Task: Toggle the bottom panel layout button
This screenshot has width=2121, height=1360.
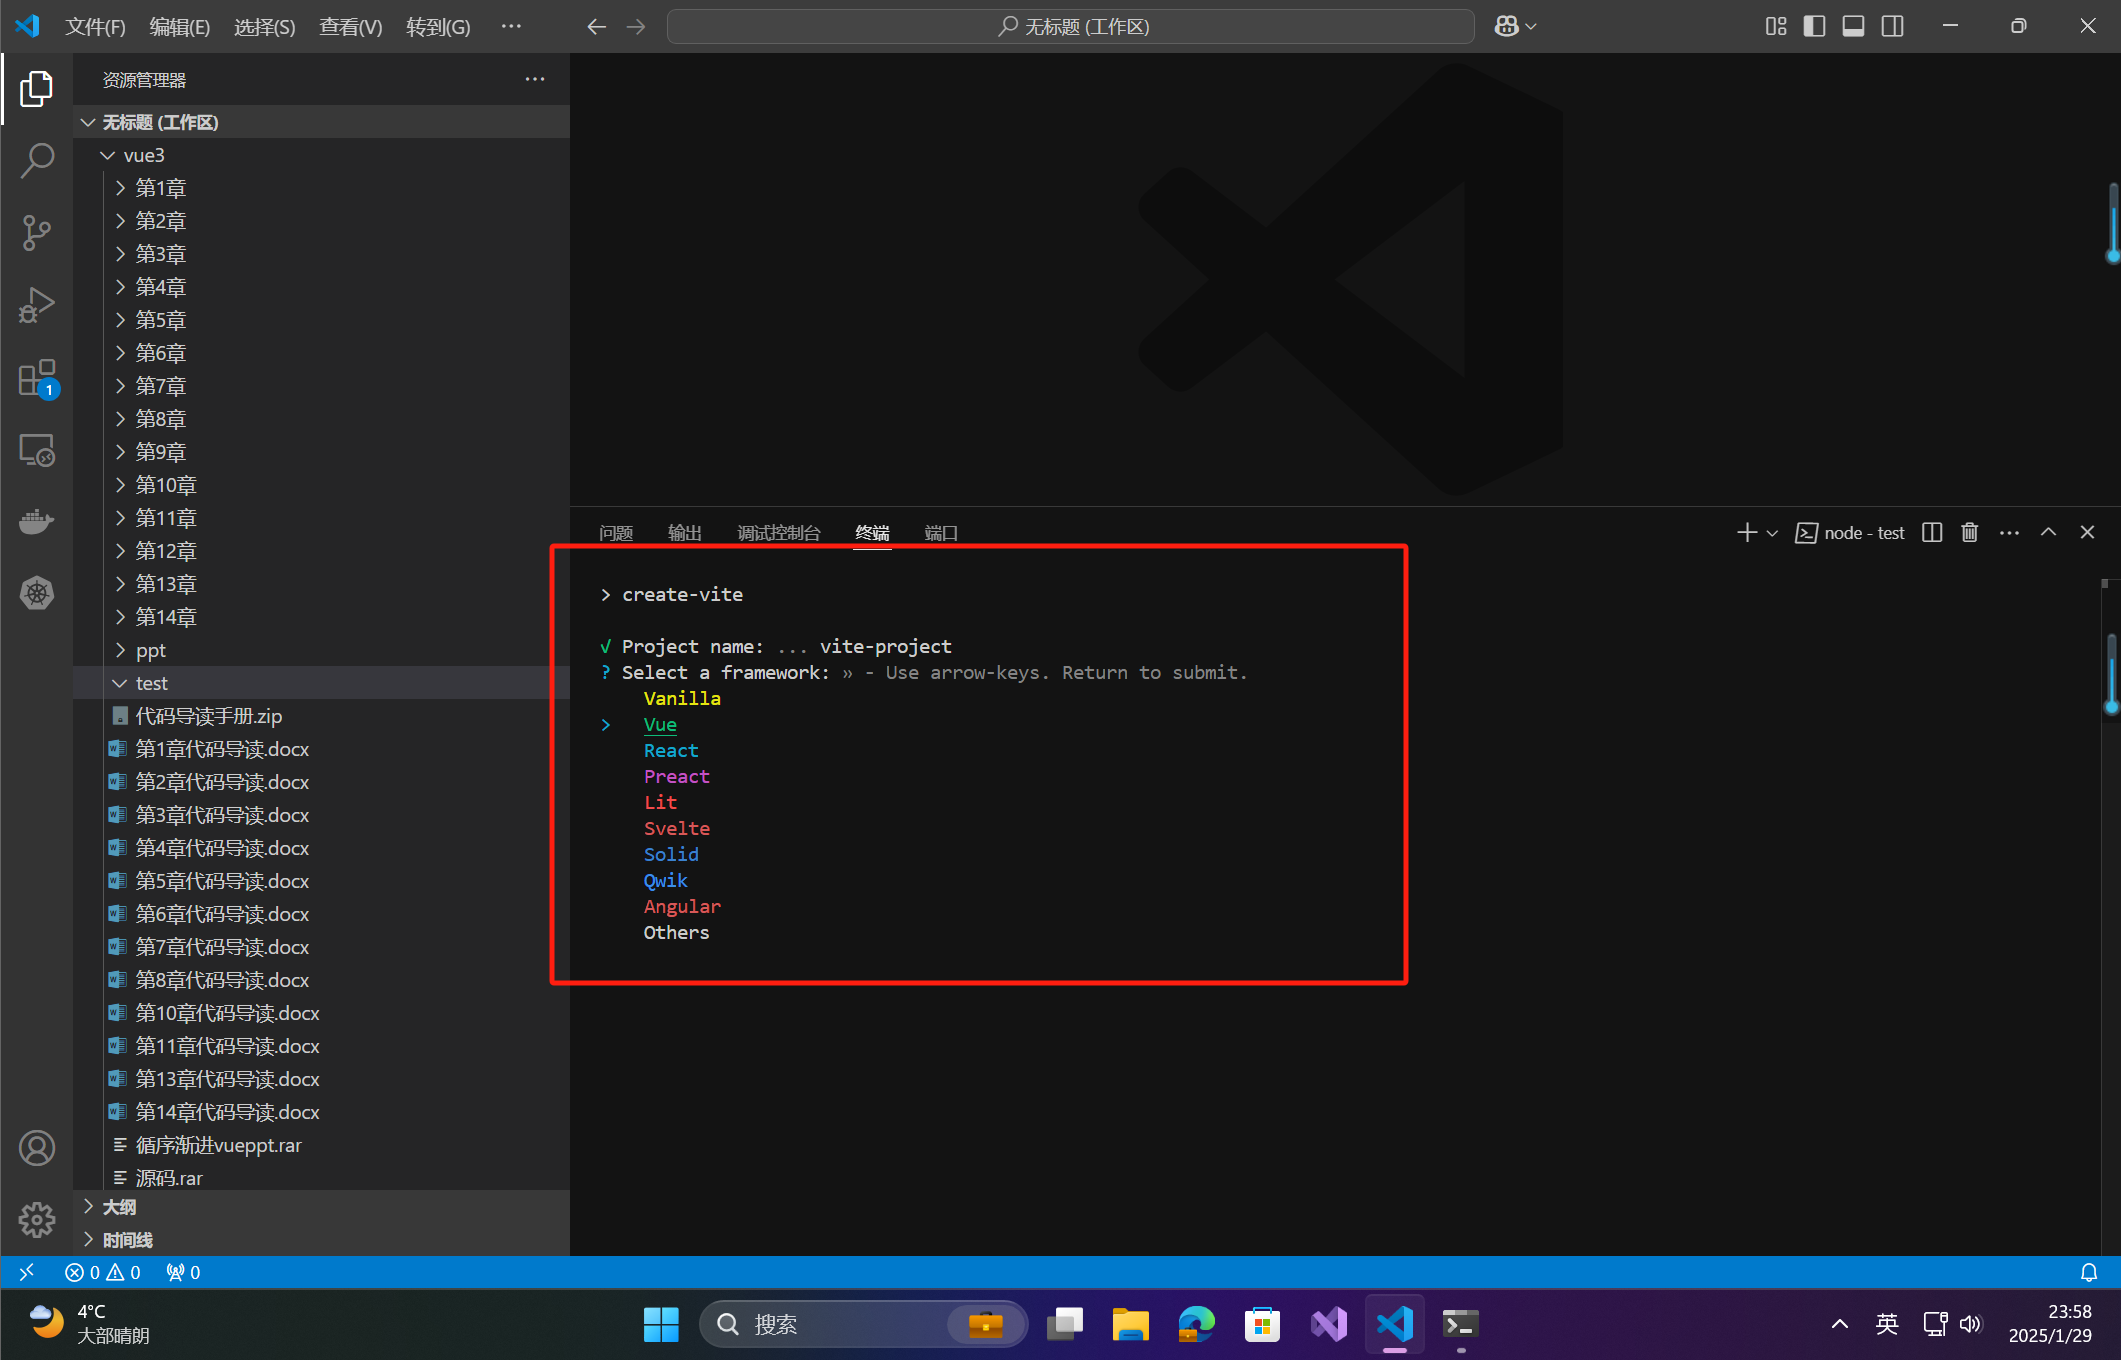Action: click(x=1853, y=27)
